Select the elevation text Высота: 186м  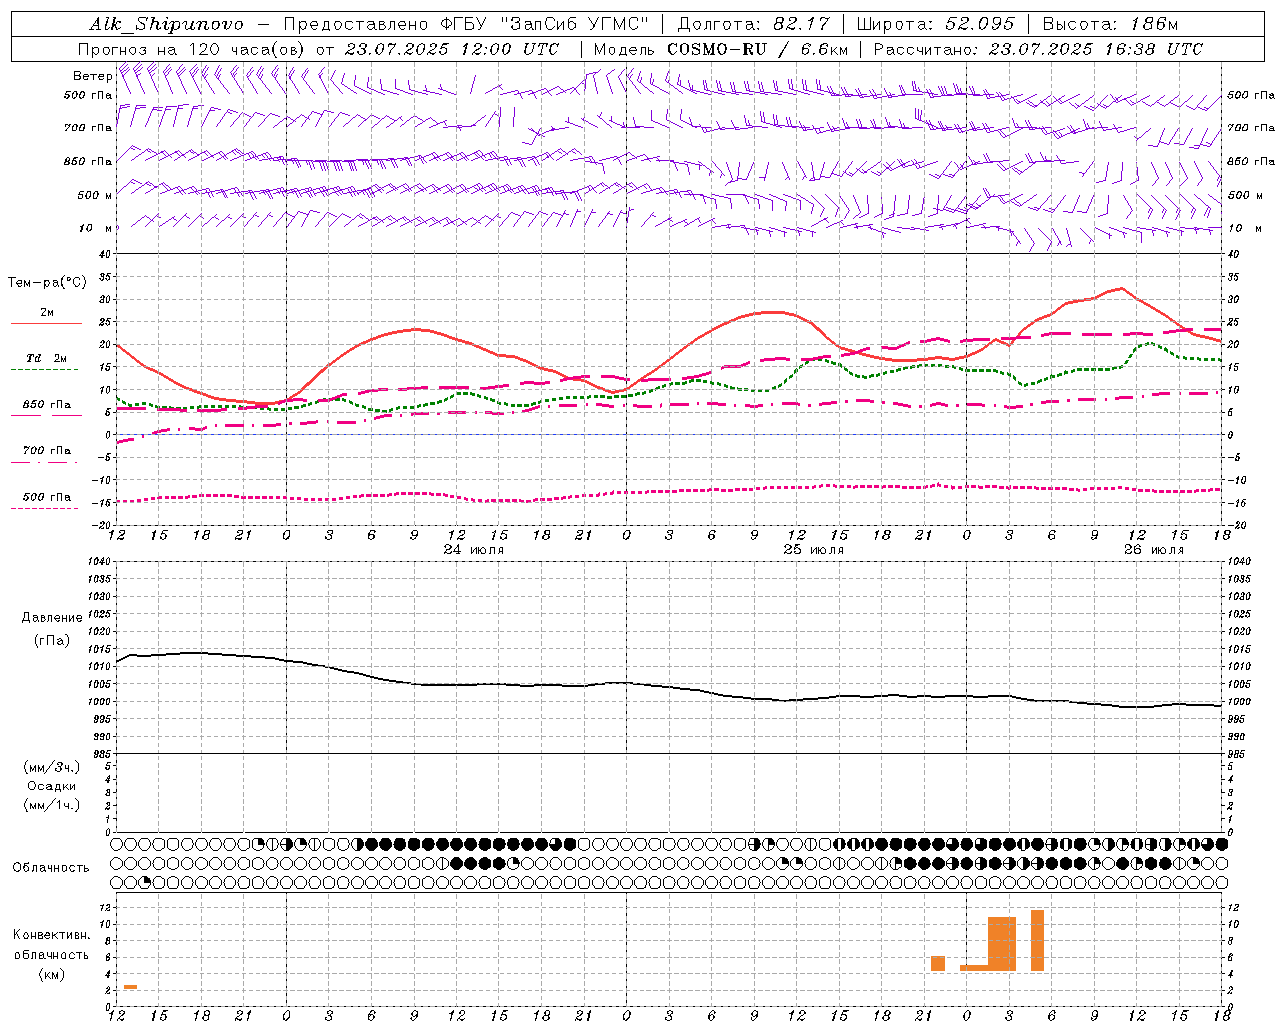1110,24
